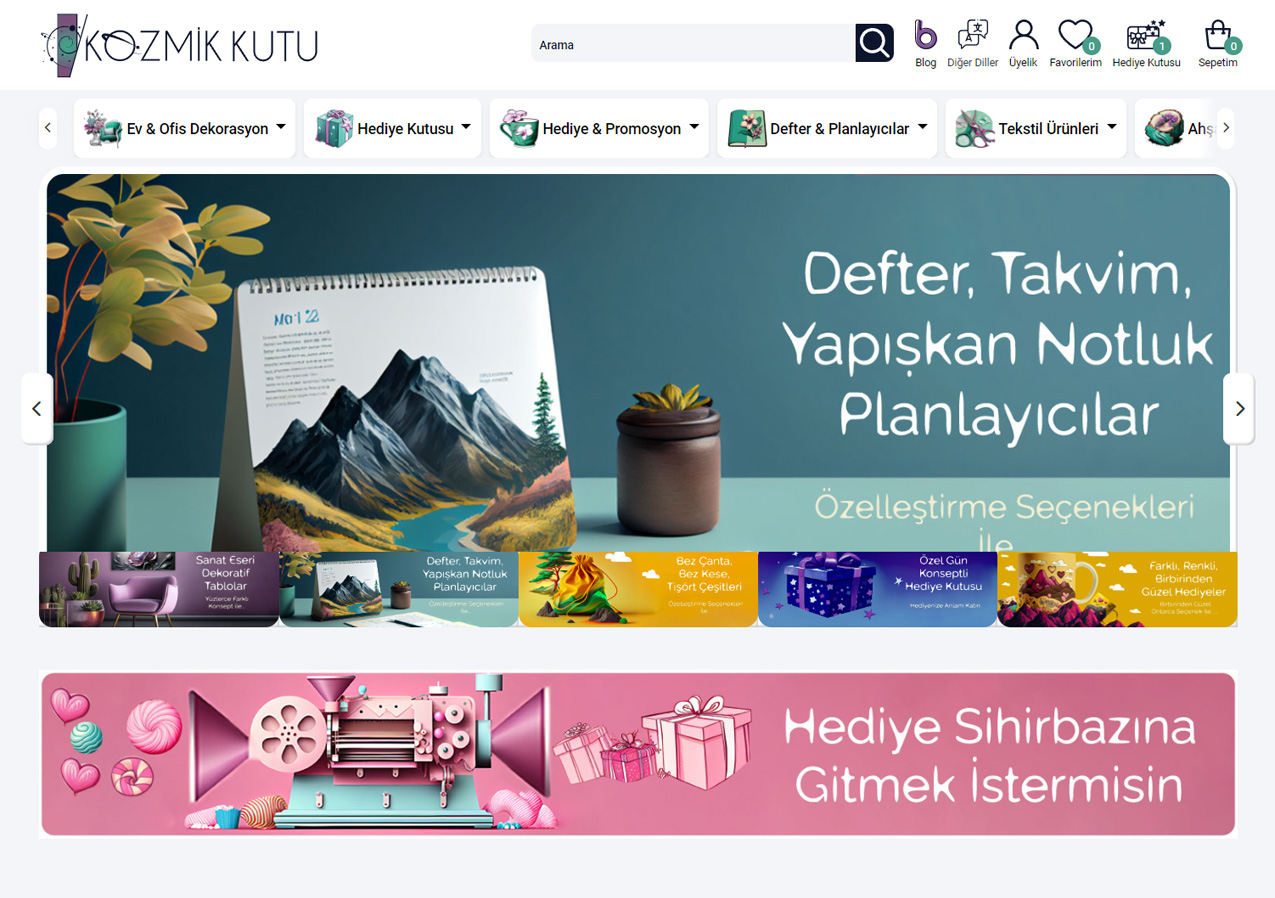
Task: Open Tekstil Ürünleri category menu
Action: pyautogui.click(x=1035, y=128)
